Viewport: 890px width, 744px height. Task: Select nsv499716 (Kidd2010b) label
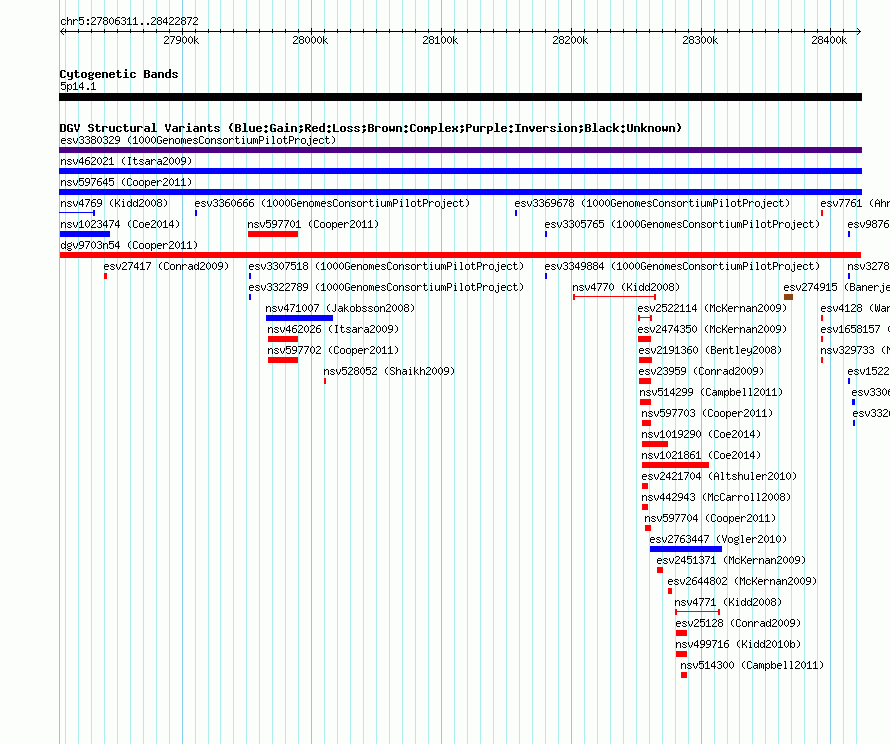point(738,644)
